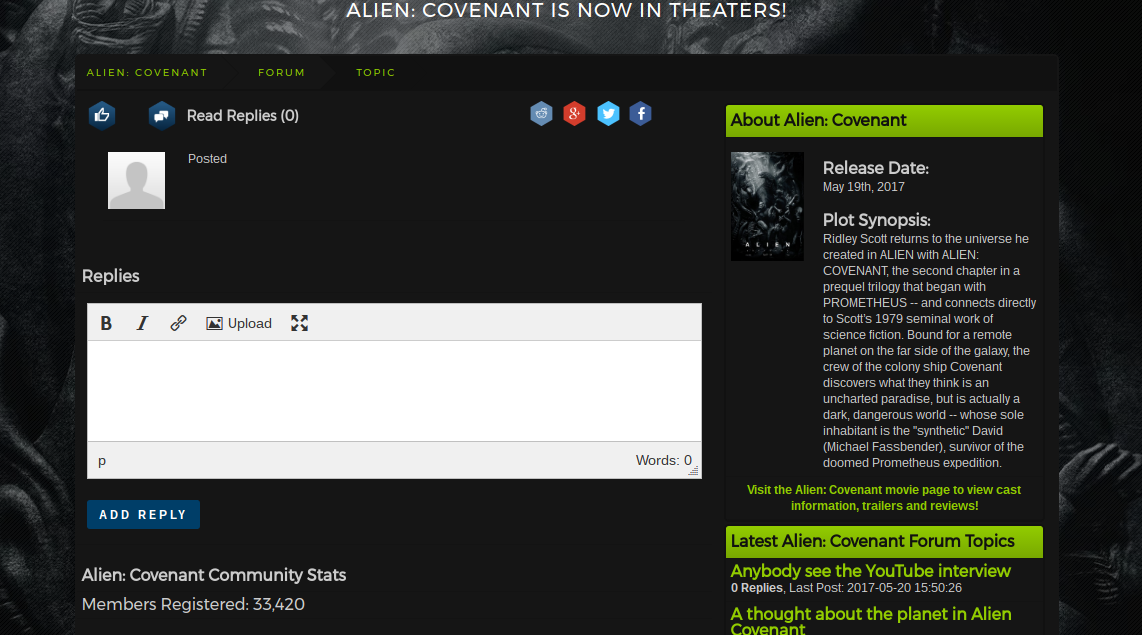
Task: Select the Topic breadcrumb
Action: pos(375,73)
